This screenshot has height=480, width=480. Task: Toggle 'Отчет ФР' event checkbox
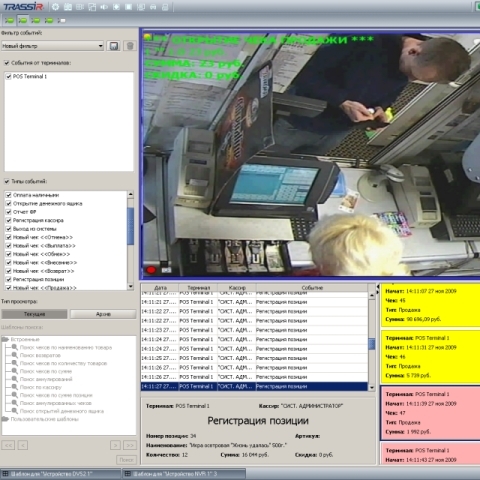[x=9, y=212]
